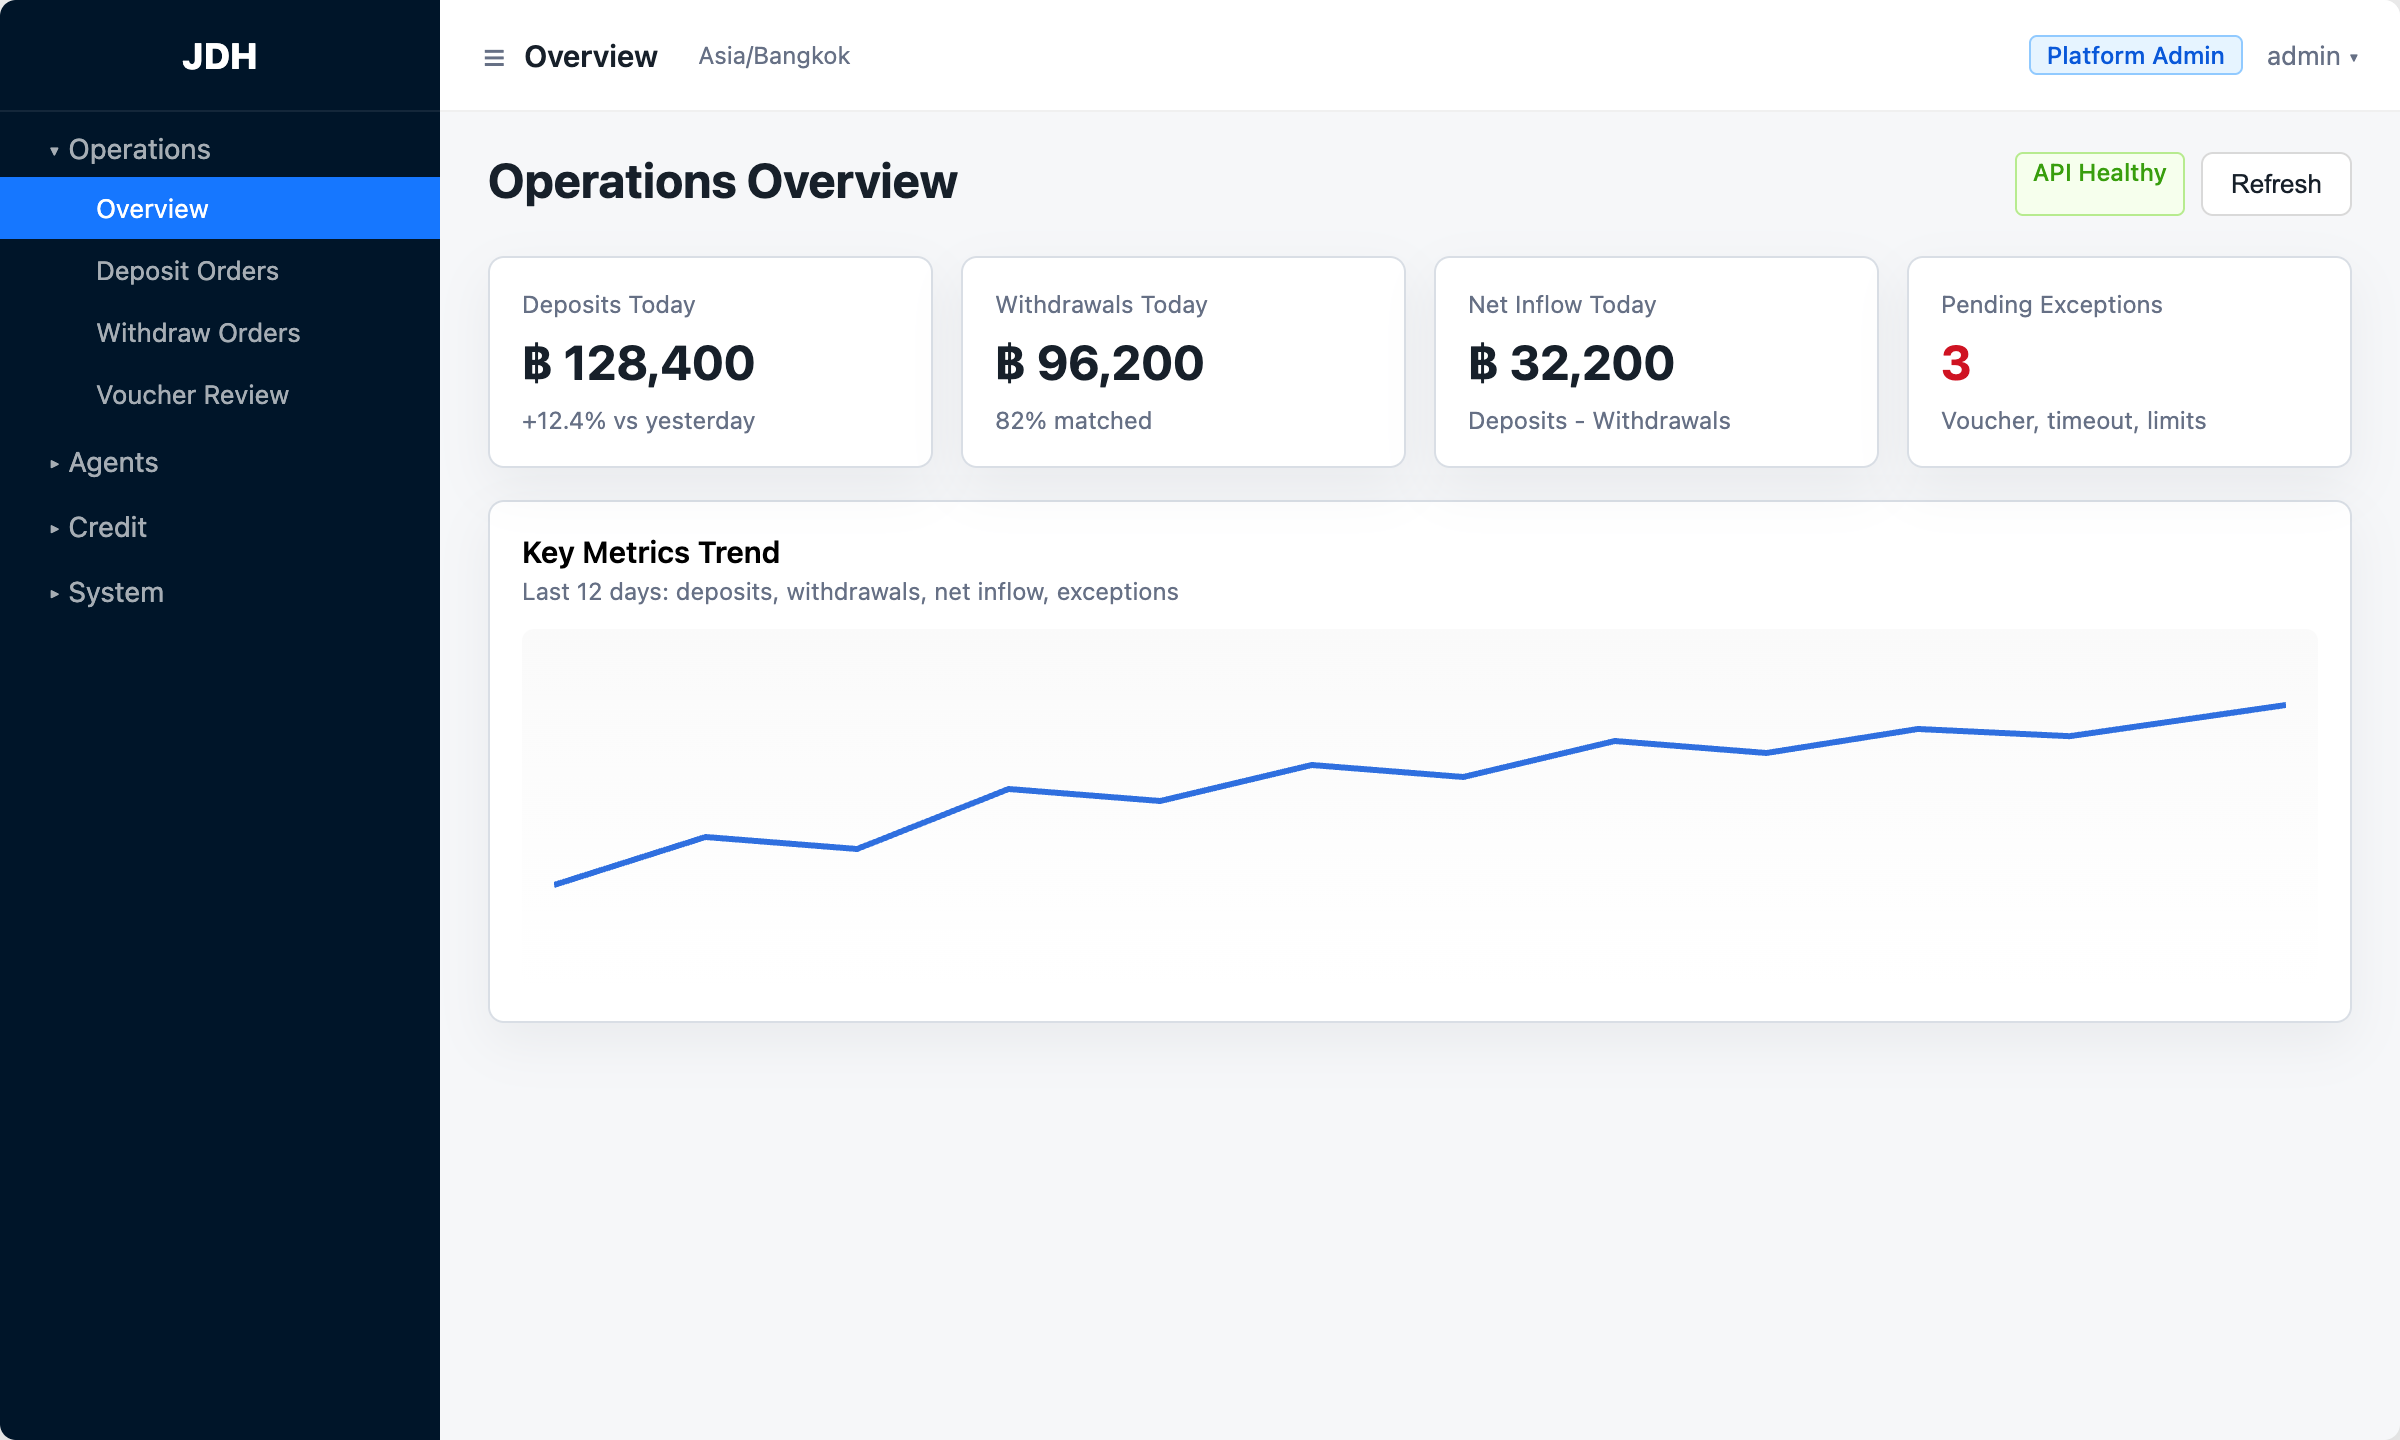Click the API Healthy status badge
The width and height of the screenshot is (2400, 1440).
click(2099, 183)
